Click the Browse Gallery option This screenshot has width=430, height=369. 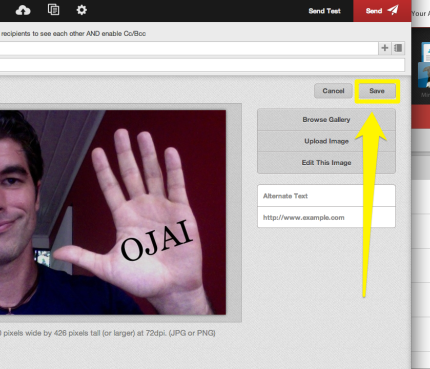[326, 119]
